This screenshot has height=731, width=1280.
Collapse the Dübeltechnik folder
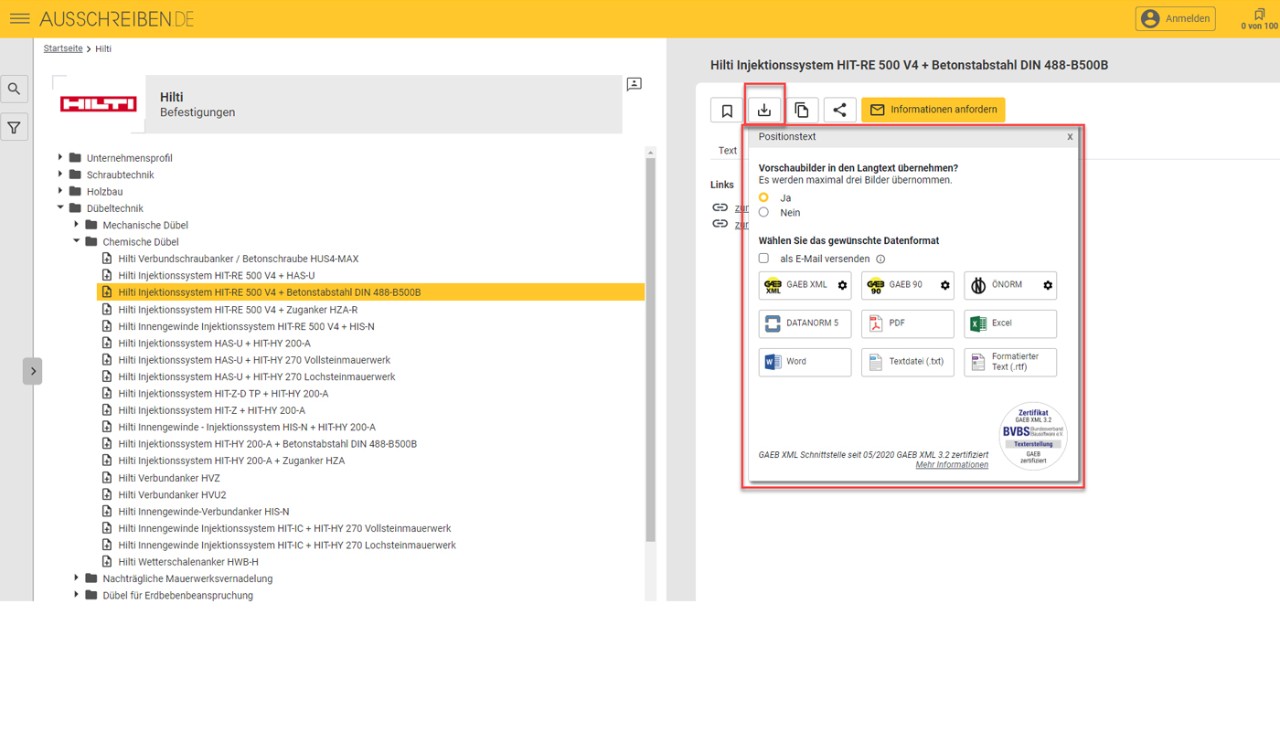pyautogui.click(x=60, y=208)
